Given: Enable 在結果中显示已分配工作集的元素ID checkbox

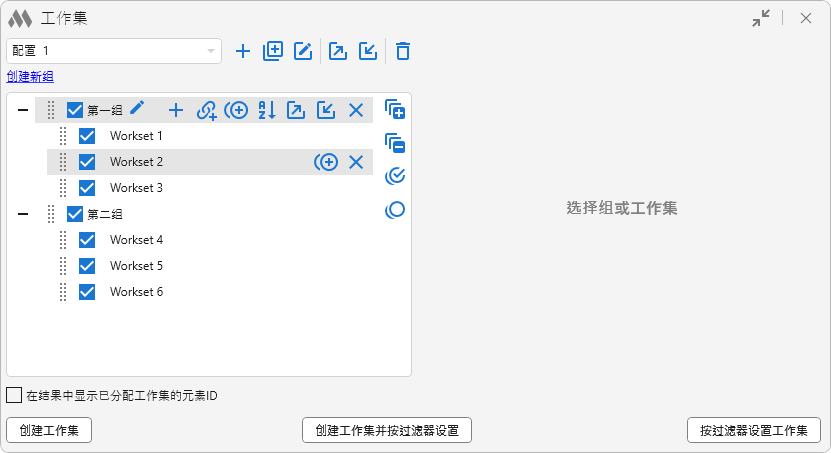Looking at the screenshot, I should 14,395.
